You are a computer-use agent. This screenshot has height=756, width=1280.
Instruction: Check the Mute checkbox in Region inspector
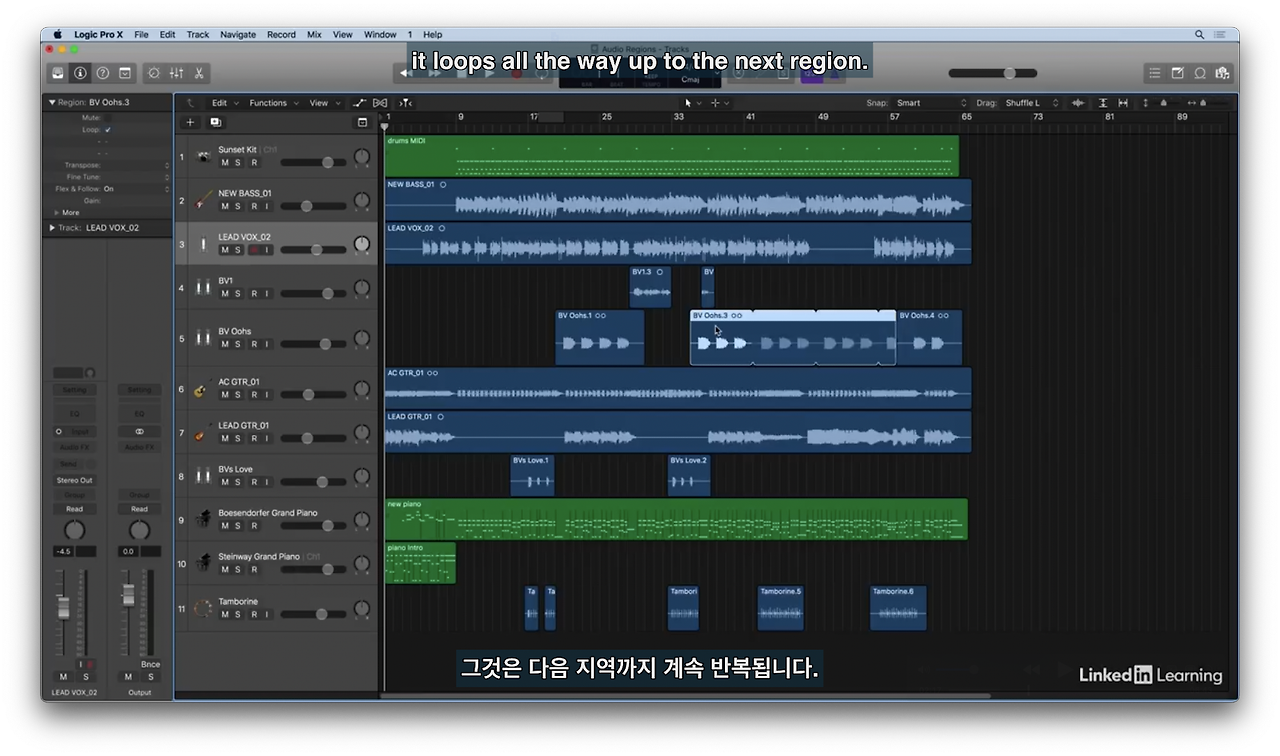click(x=108, y=118)
